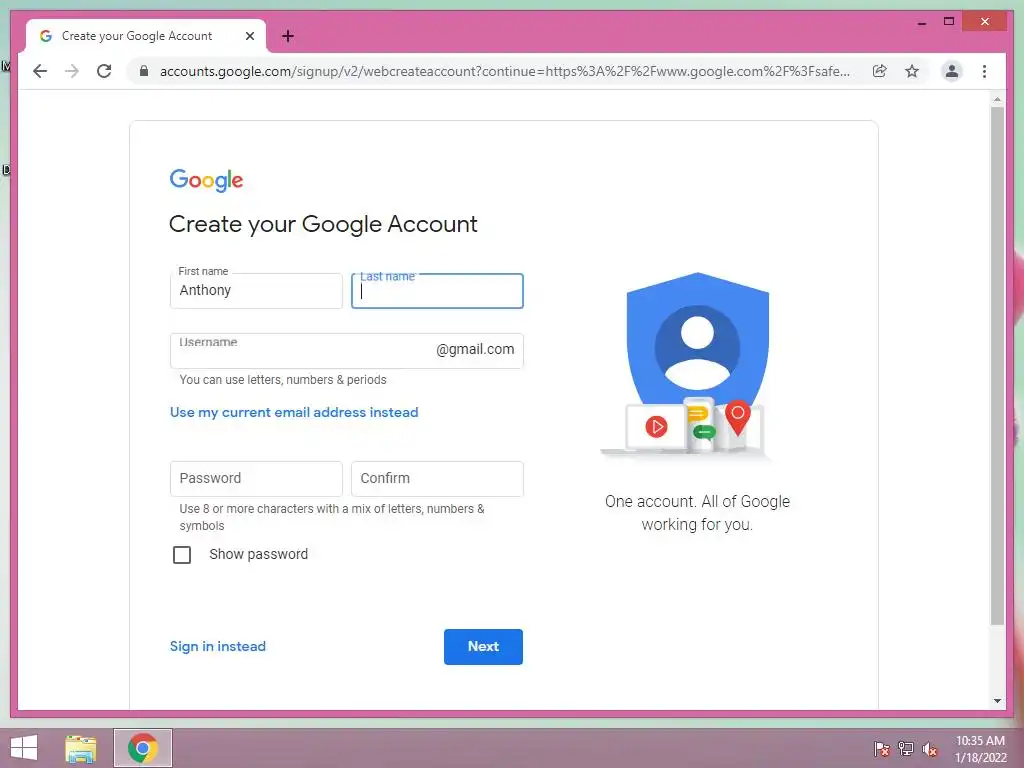1024x768 pixels.
Task: Click the First name field containing Anthony
Action: 256,291
